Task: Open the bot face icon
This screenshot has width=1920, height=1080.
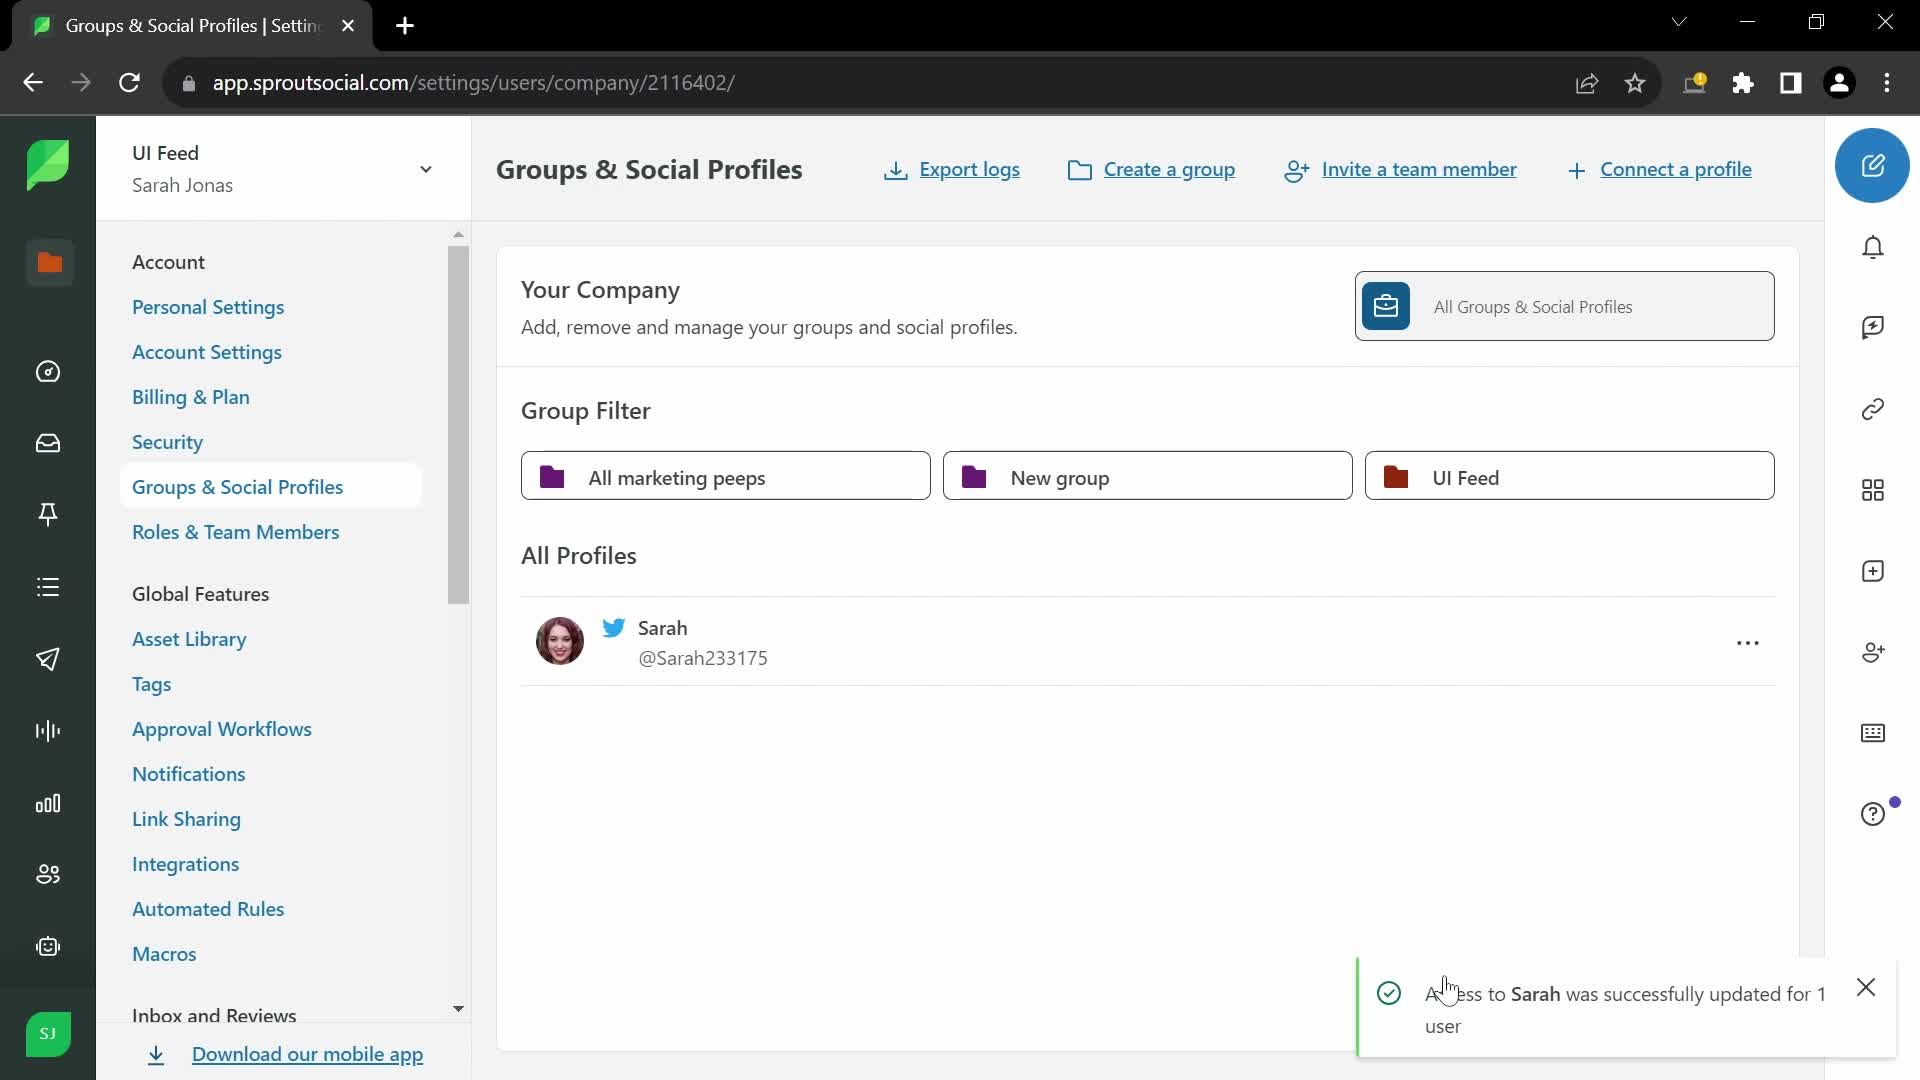Action: point(48,947)
